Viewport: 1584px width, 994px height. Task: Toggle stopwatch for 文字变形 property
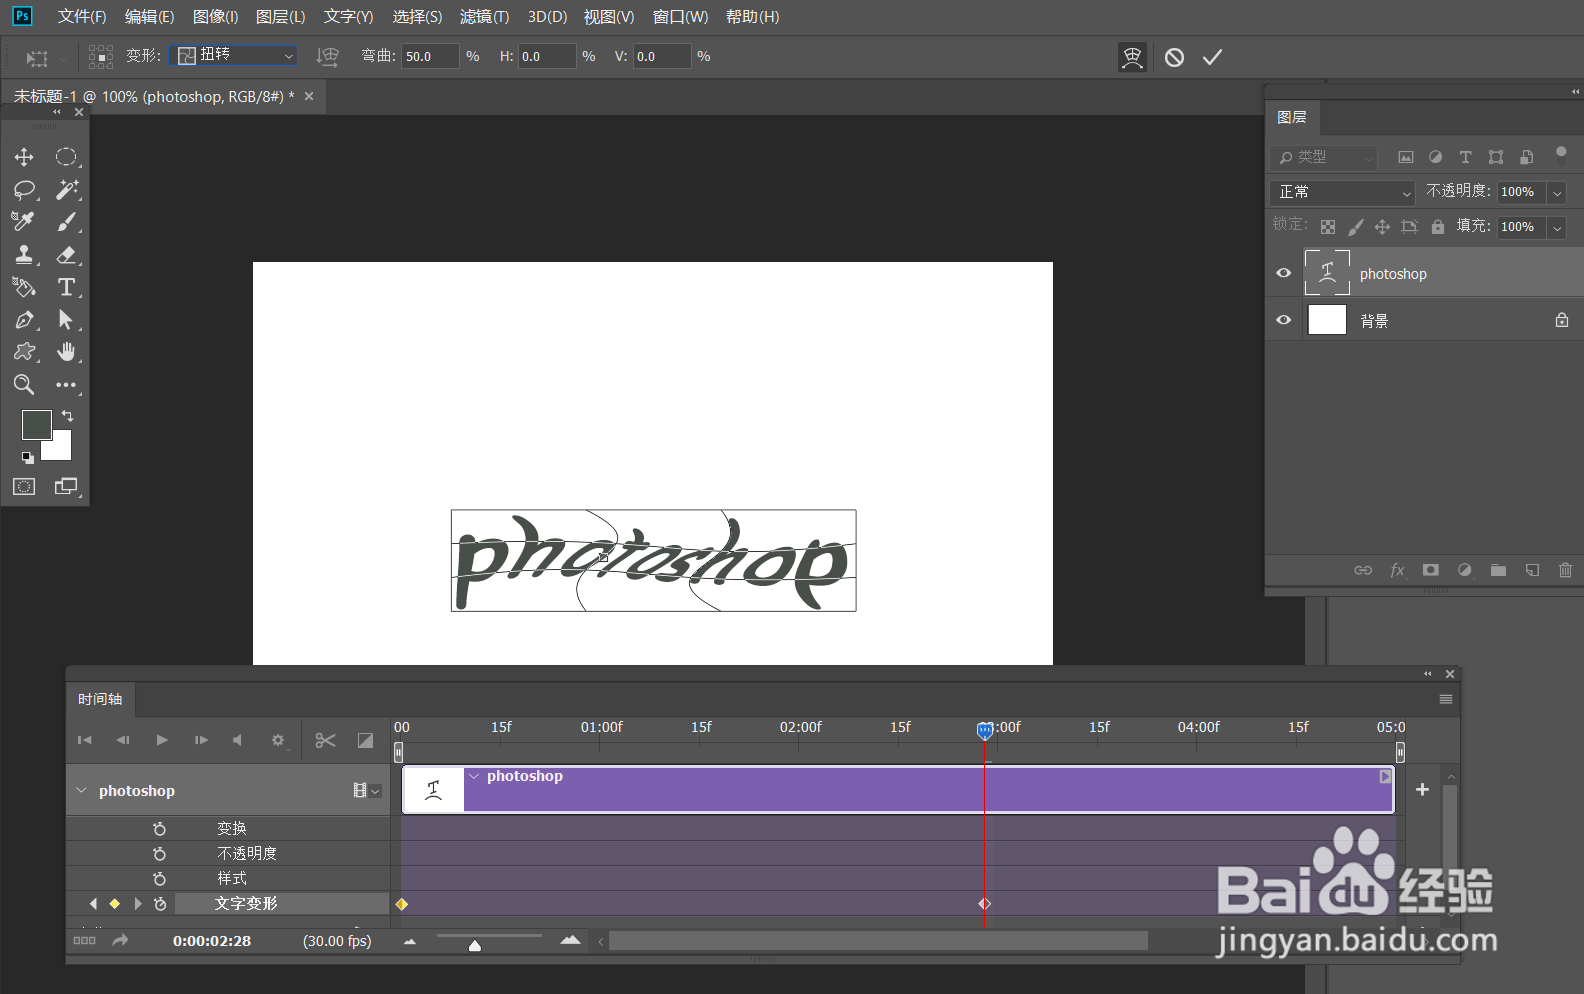click(x=160, y=904)
